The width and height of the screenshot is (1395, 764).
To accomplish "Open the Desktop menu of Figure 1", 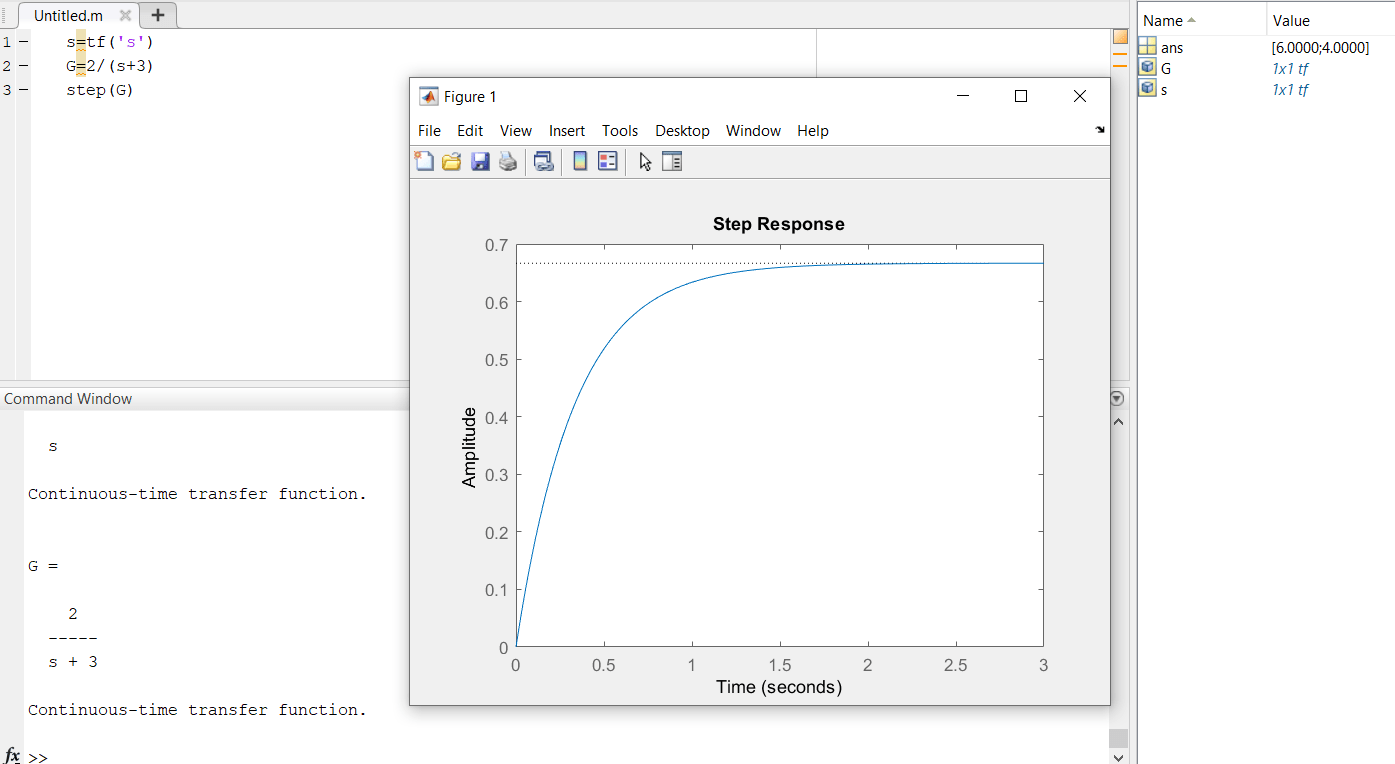I will point(683,130).
